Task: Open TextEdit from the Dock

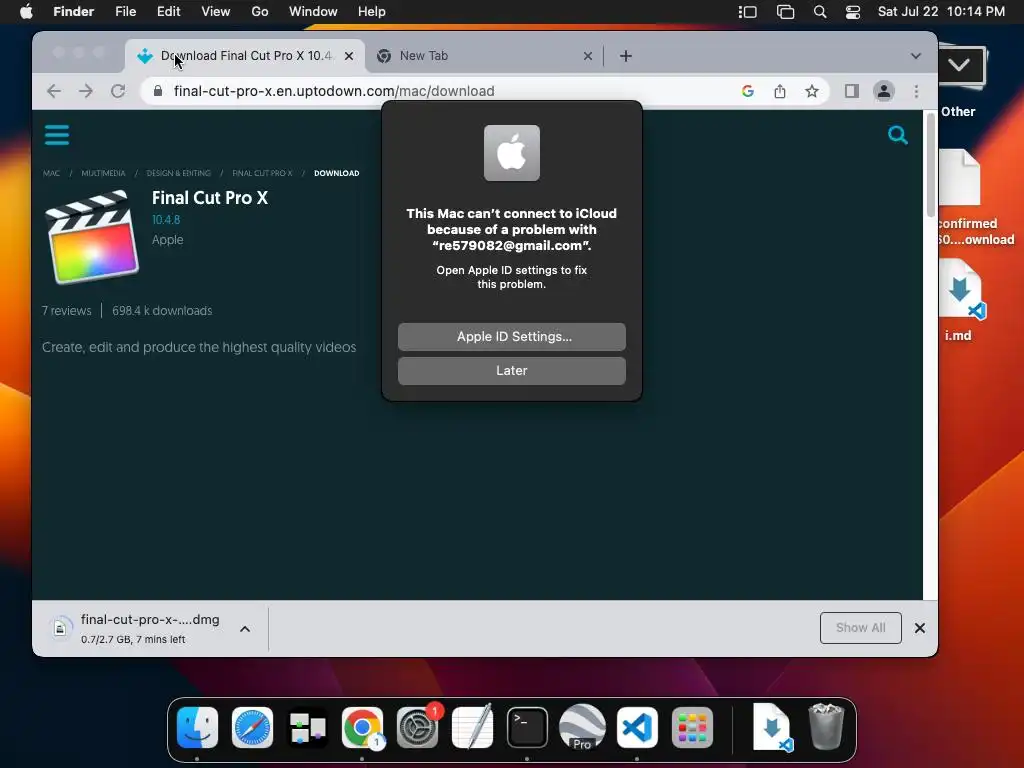Action: pyautogui.click(x=472, y=728)
